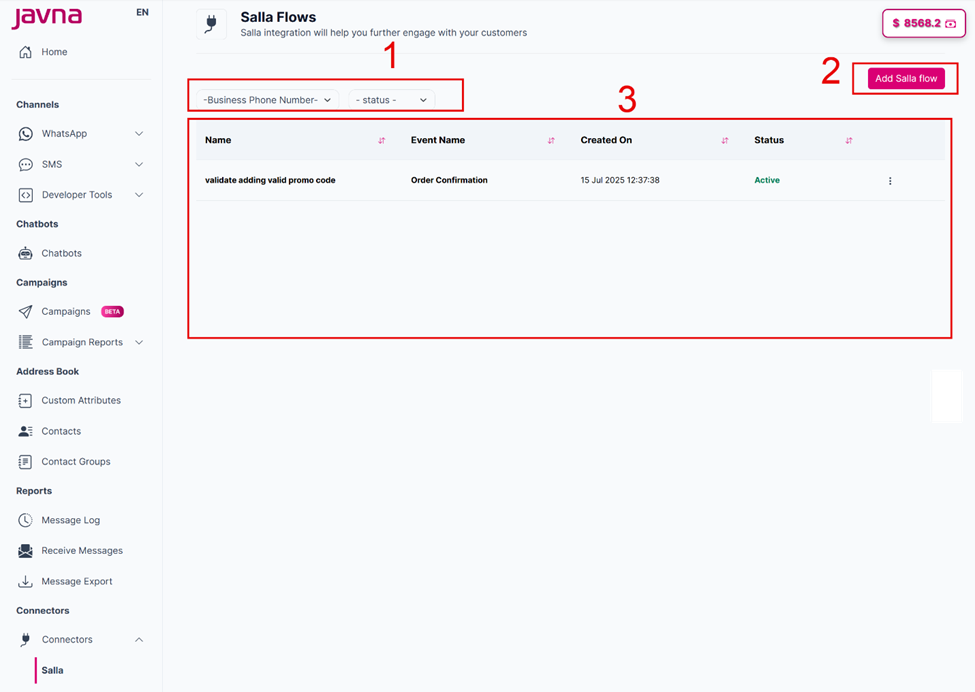Open the Custom Attributes link
Image resolution: width=975 pixels, height=692 pixels.
pyautogui.click(x=81, y=401)
